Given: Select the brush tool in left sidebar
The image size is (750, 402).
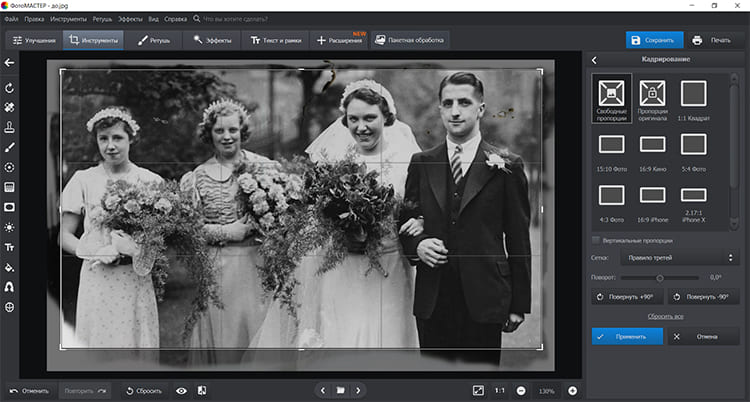Looking at the screenshot, I should pyautogui.click(x=10, y=147).
